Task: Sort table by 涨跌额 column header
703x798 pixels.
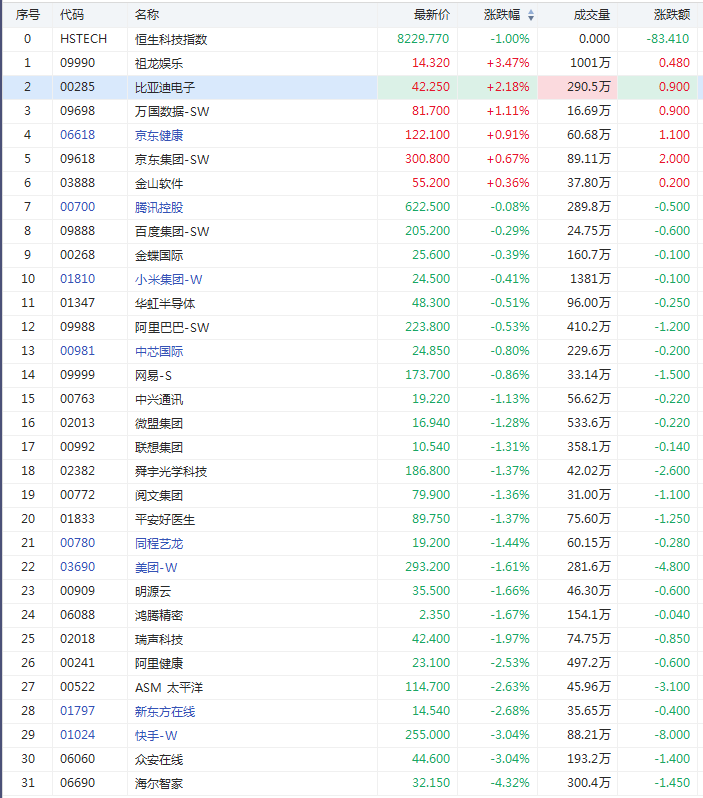Action: click(x=672, y=15)
